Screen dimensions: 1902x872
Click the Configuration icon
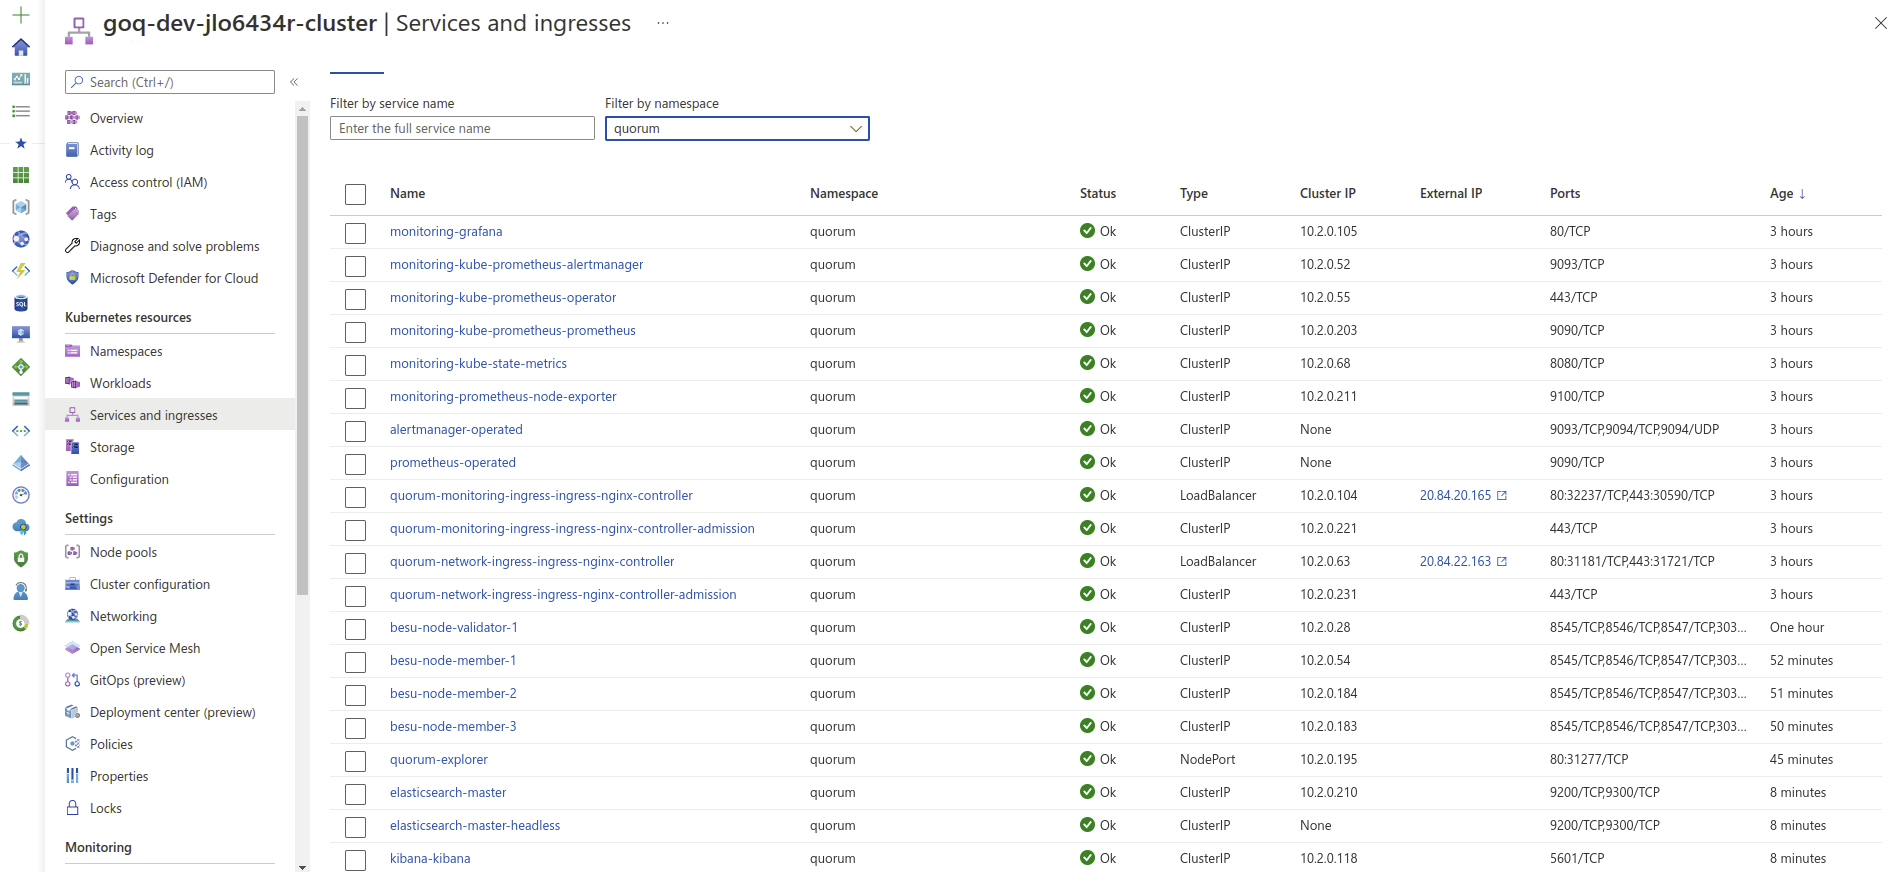[72, 479]
